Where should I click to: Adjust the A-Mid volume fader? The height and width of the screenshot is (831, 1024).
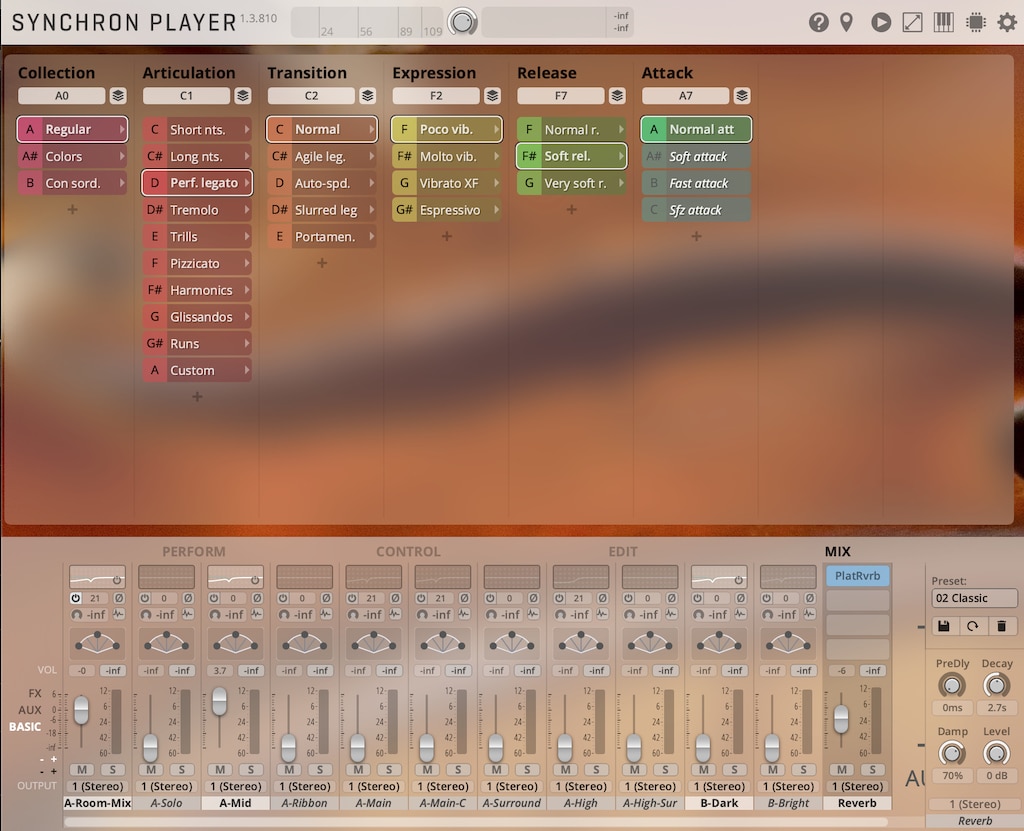click(x=219, y=700)
